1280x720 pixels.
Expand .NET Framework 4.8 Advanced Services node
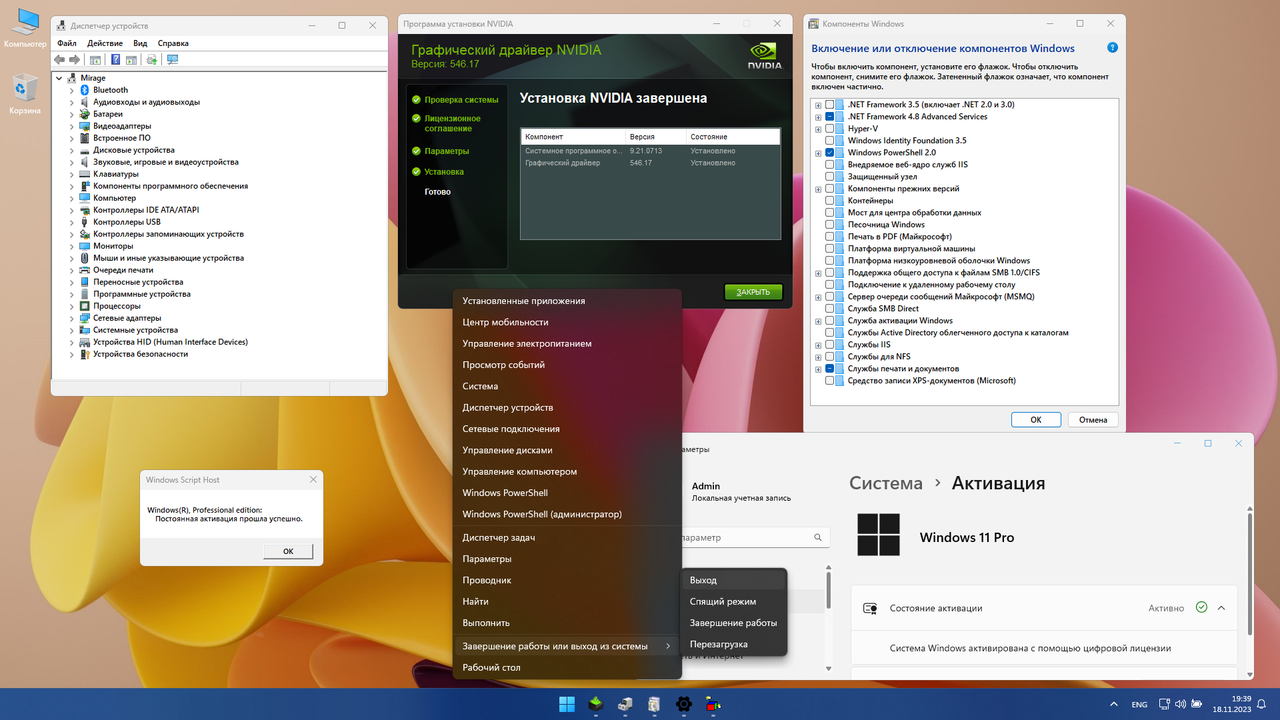tap(819, 117)
